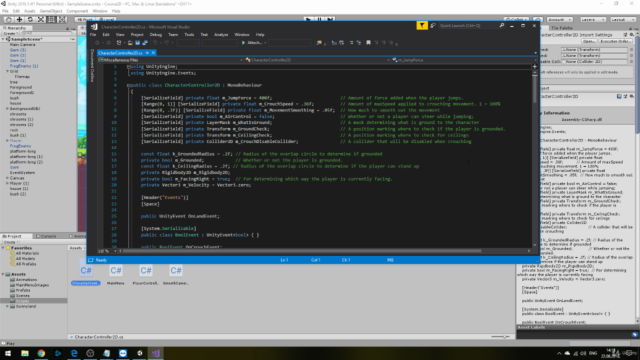The width and height of the screenshot is (640, 360).
Task: Click the Send Feedback icon
Action: [x=433, y=25]
